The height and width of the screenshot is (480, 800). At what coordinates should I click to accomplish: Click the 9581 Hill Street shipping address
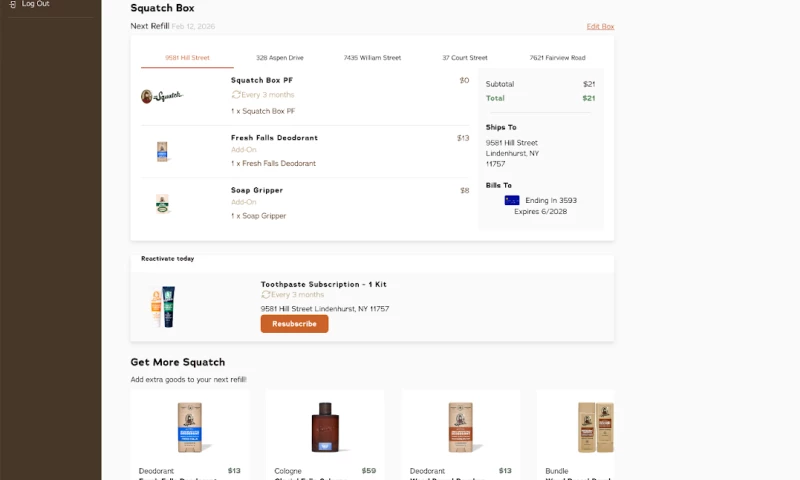pos(512,153)
